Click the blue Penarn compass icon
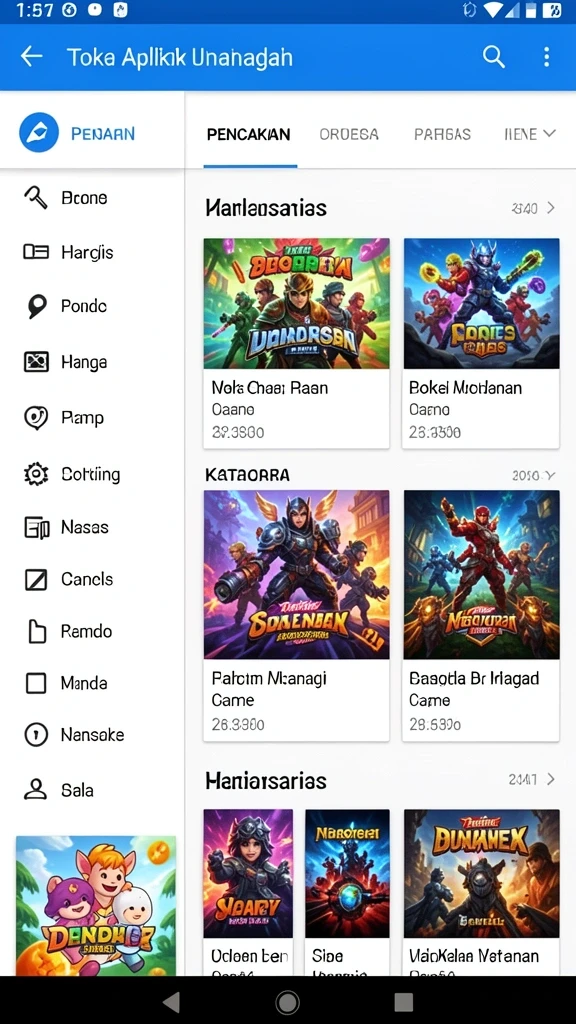 39,133
